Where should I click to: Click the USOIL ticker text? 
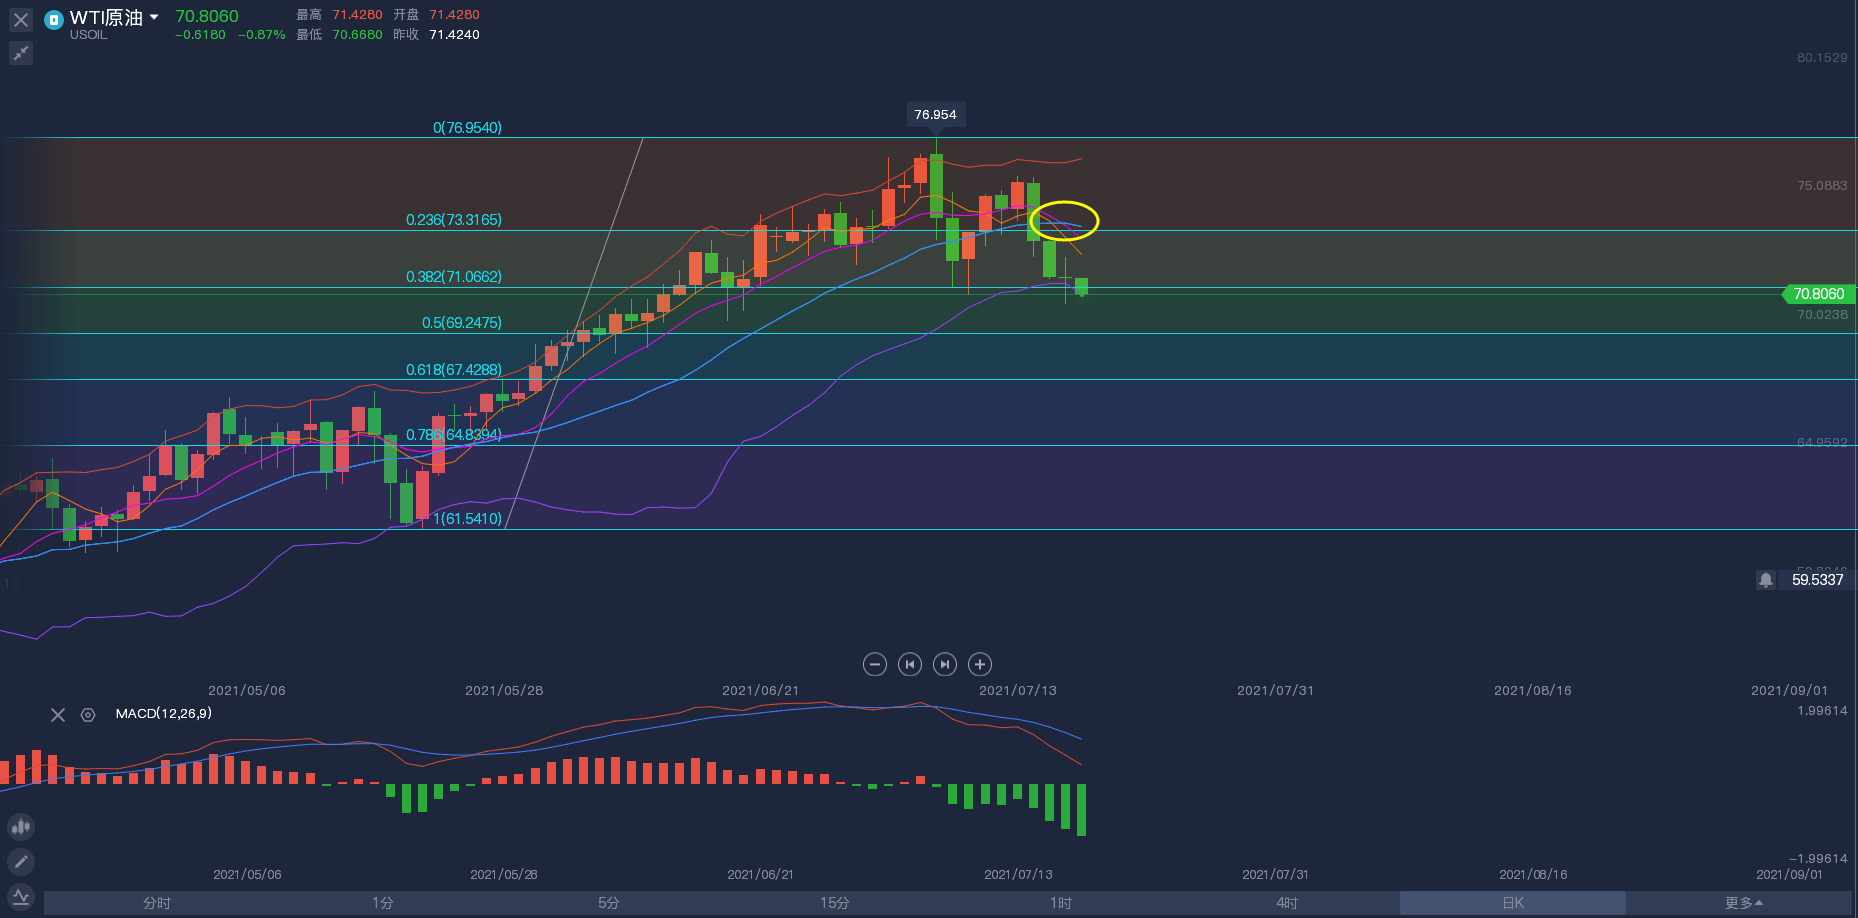click(88, 35)
